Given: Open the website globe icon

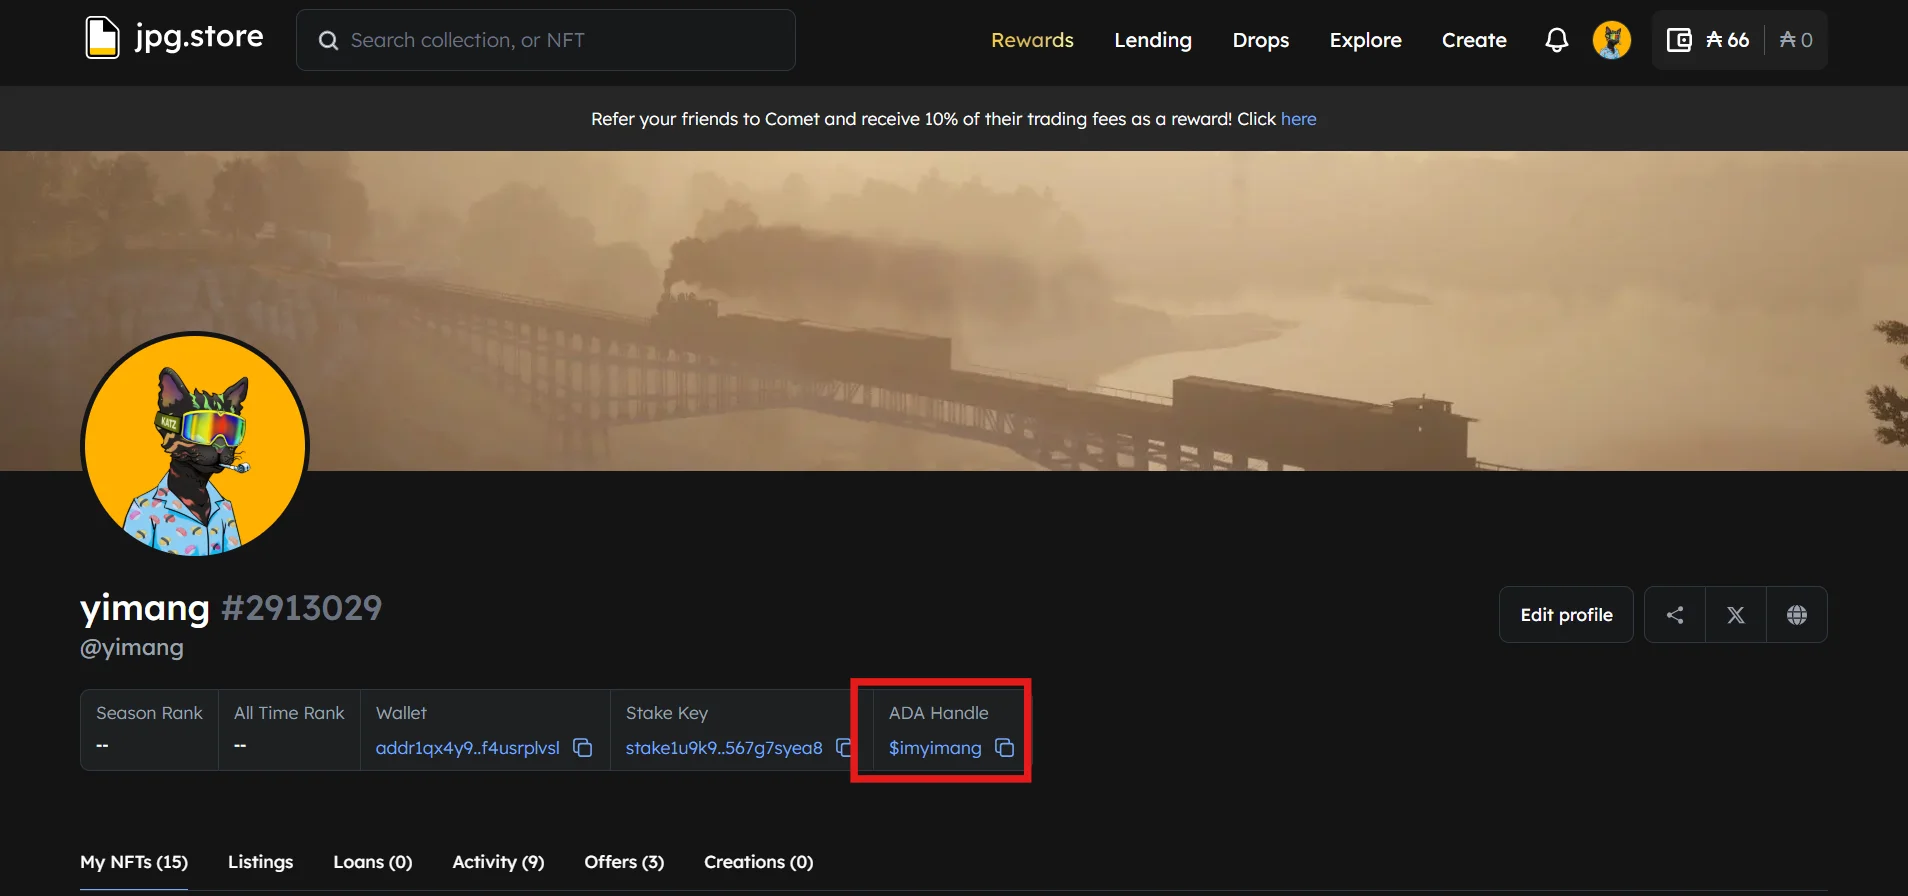Looking at the screenshot, I should click(x=1797, y=615).
